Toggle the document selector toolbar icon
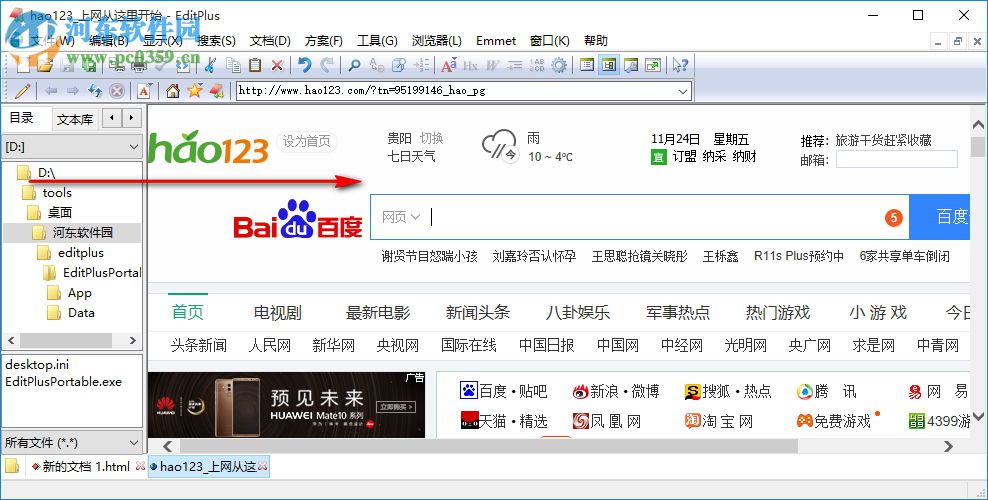988x500 pixels. (587, 65)
